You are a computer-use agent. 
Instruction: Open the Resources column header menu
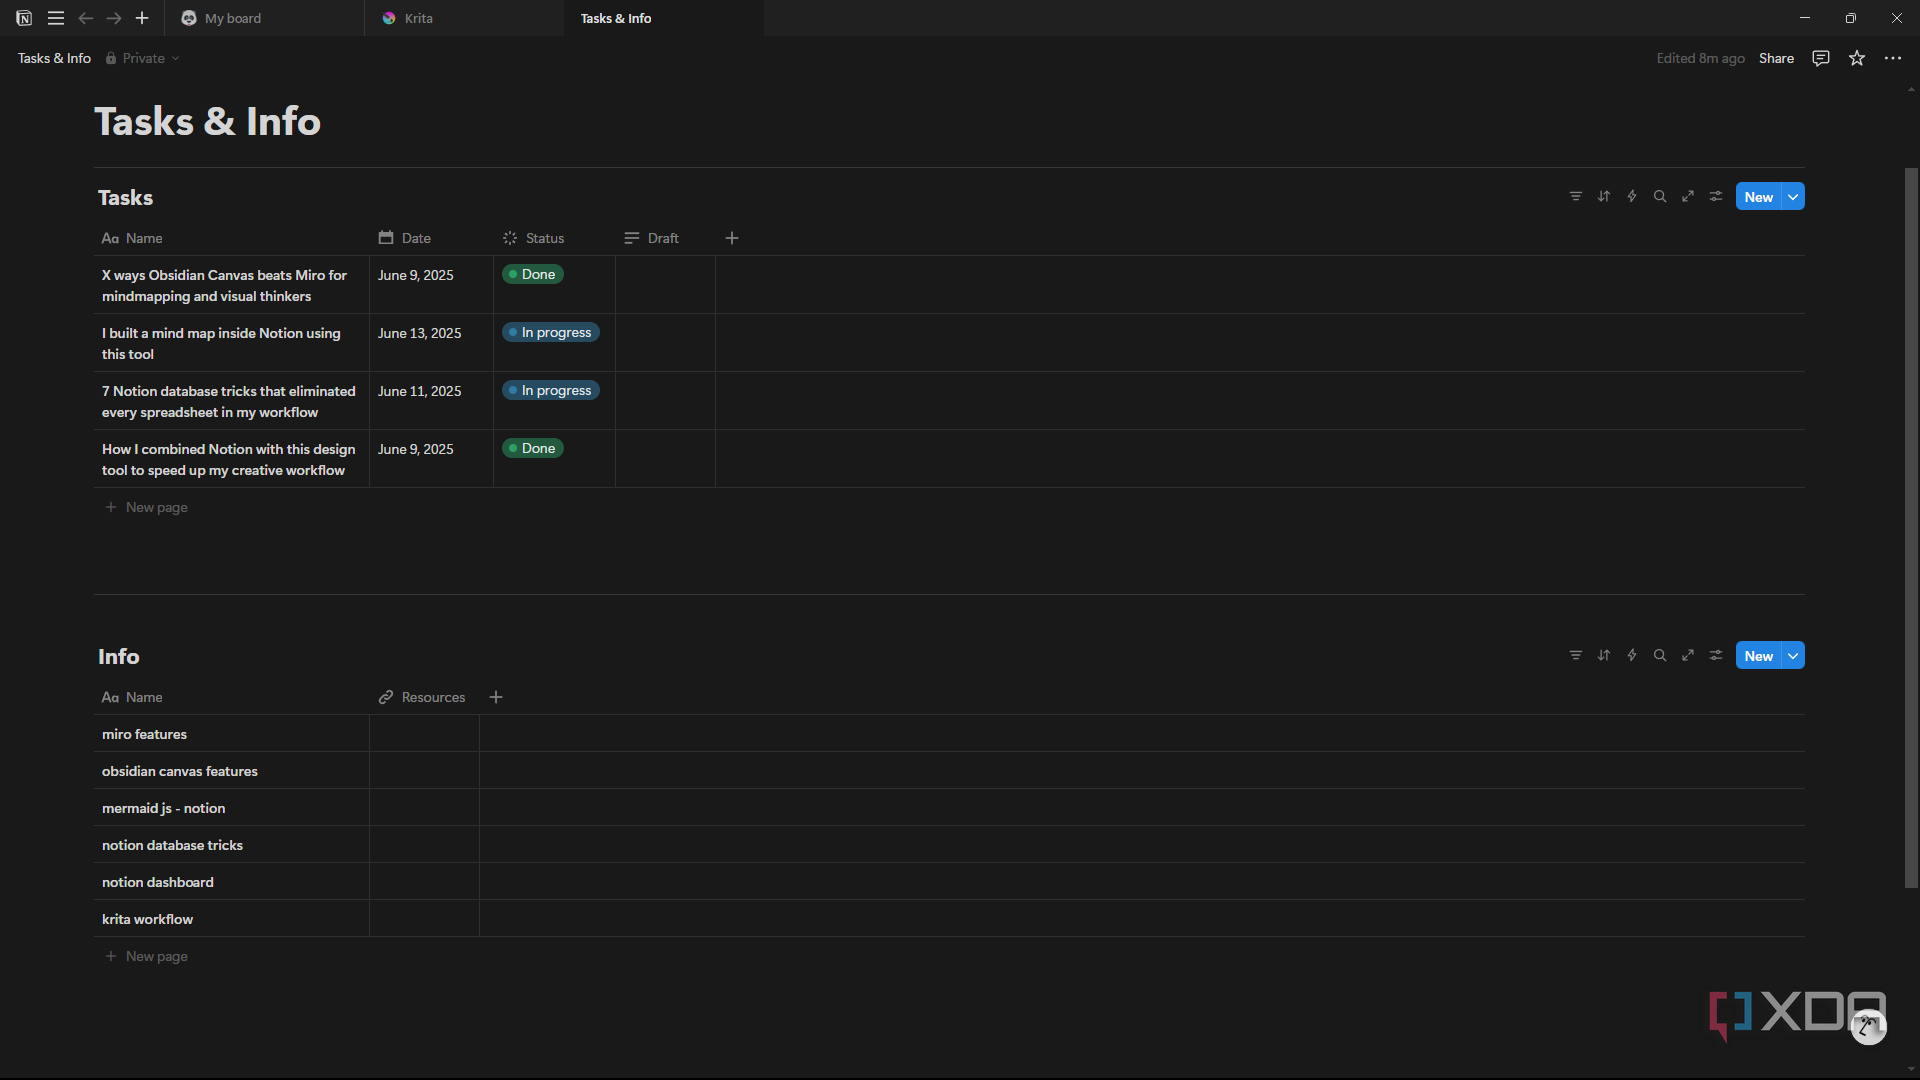423,697
